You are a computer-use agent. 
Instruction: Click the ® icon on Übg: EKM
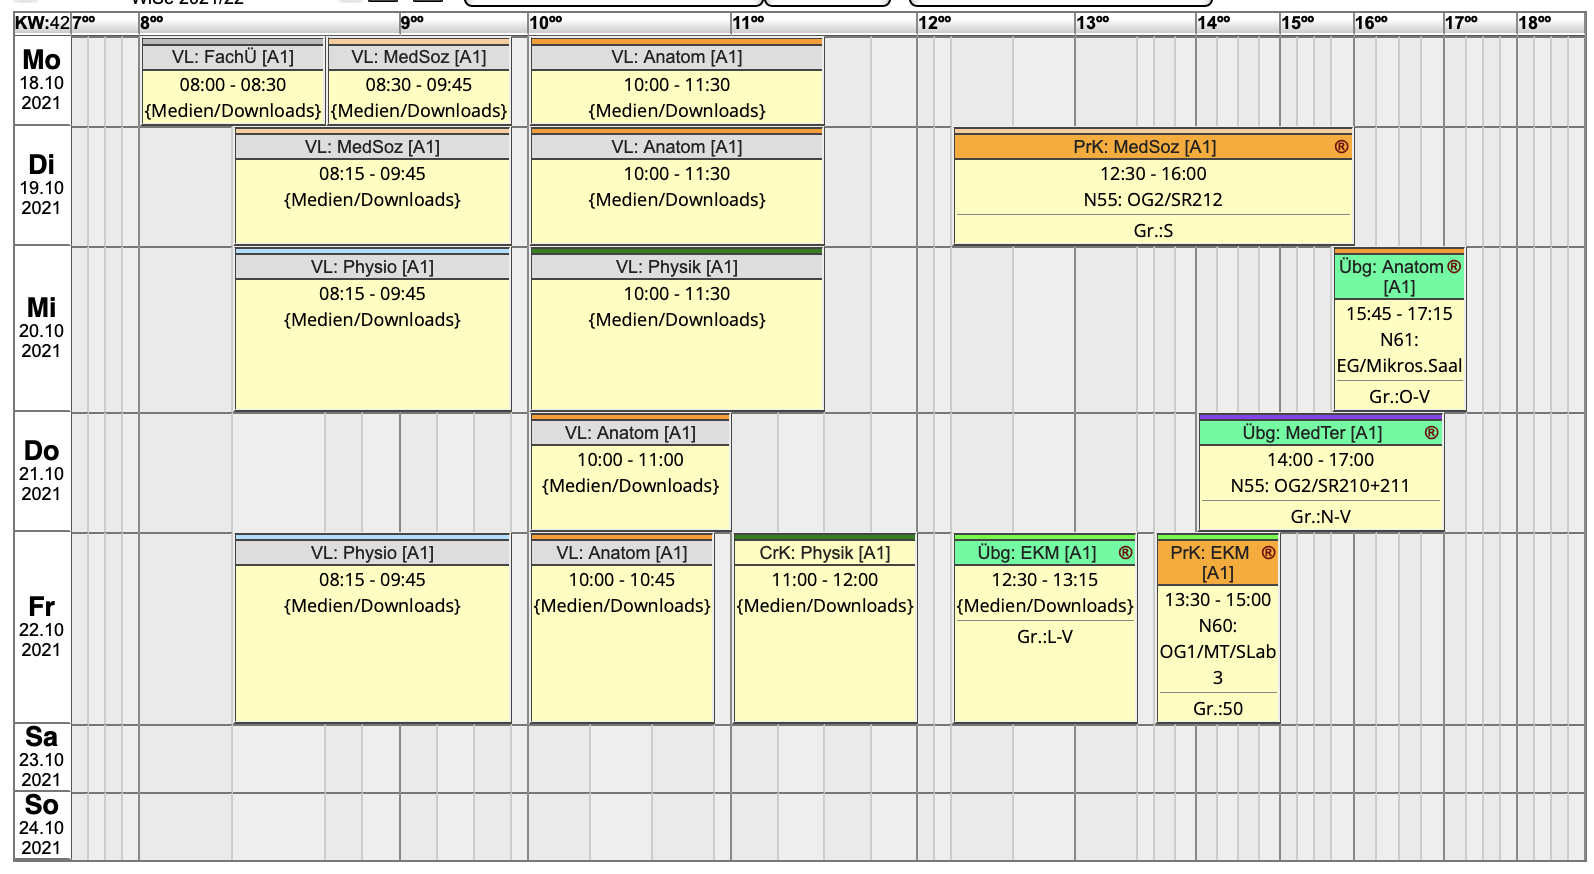(1125, 553)
